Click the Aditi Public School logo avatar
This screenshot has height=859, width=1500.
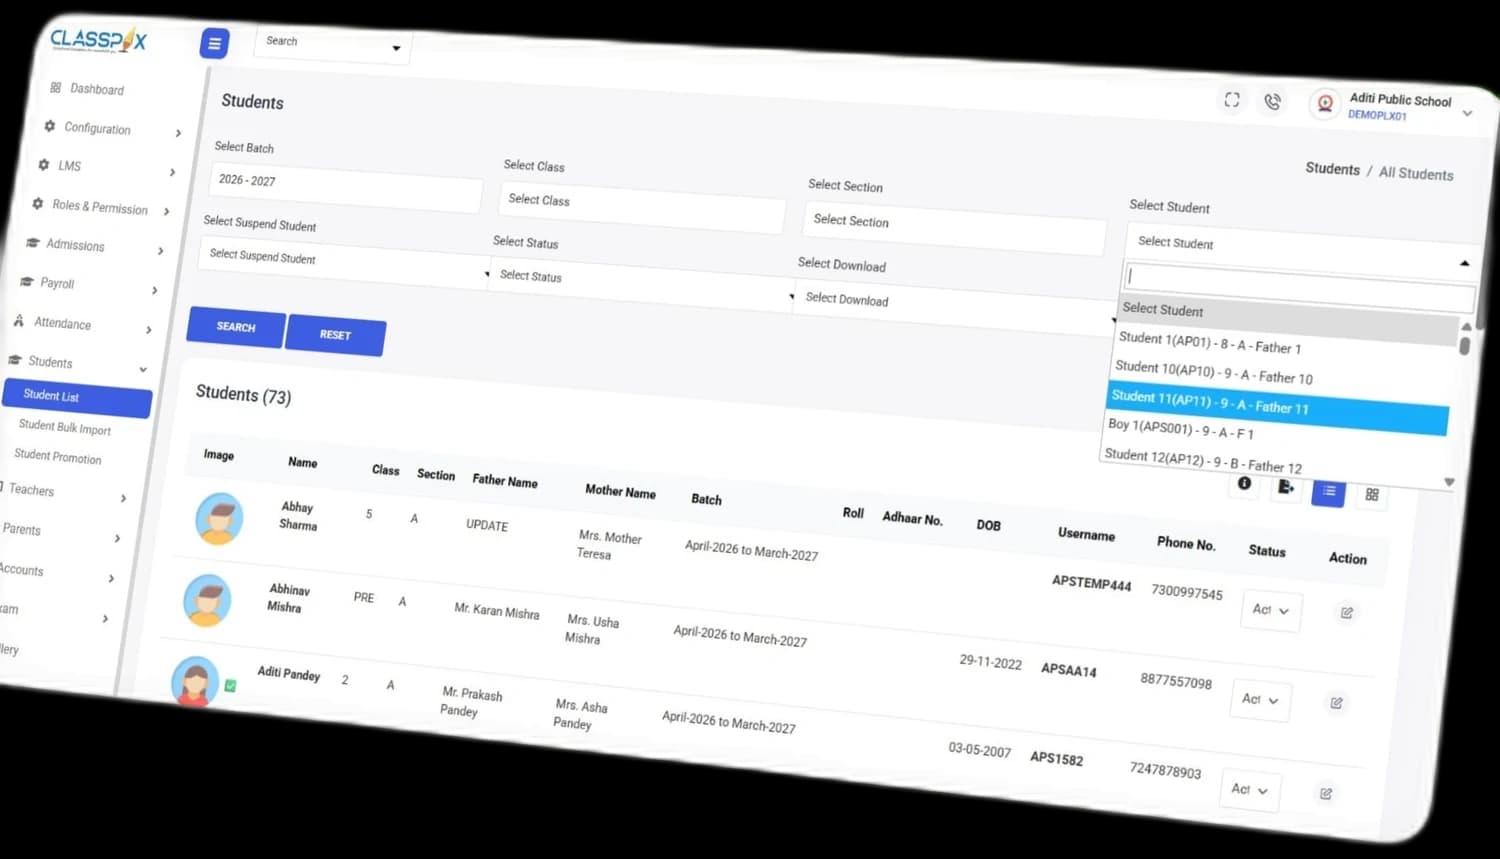tap(1325, 104)
